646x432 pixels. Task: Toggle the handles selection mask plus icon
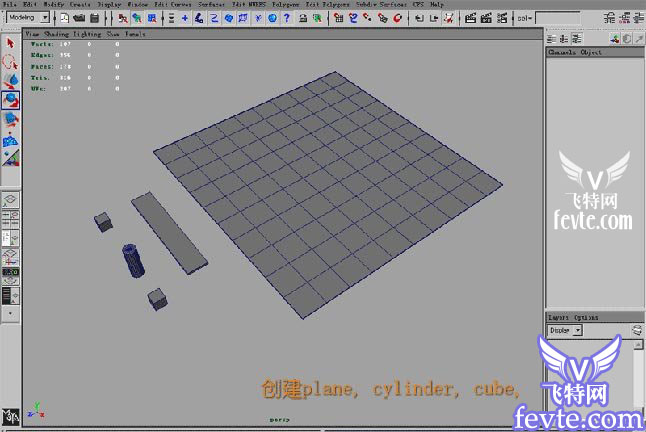tap(185, 18)
